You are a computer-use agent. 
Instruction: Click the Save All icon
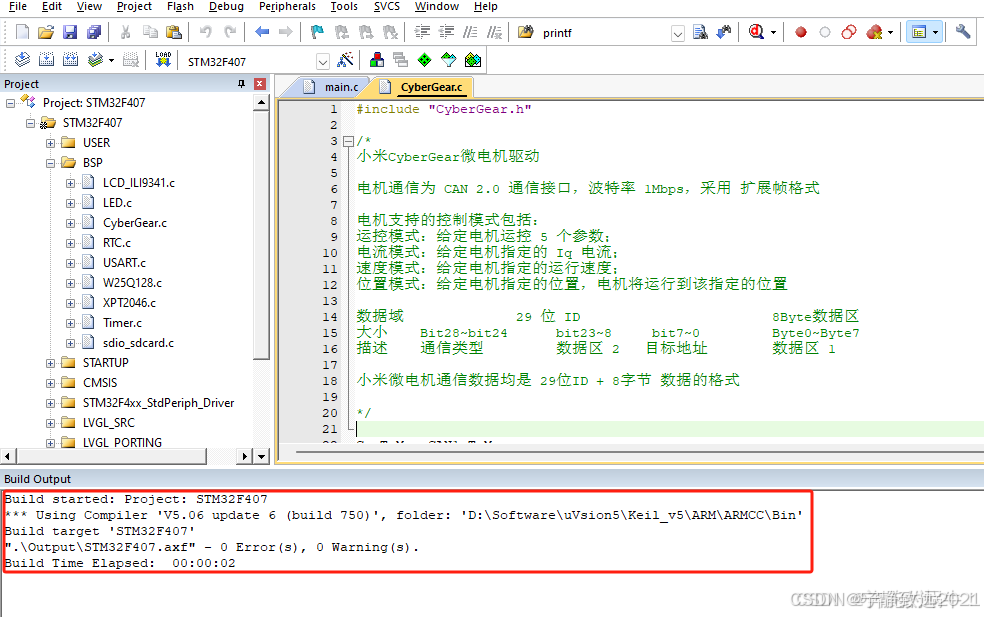coord(94,32)
